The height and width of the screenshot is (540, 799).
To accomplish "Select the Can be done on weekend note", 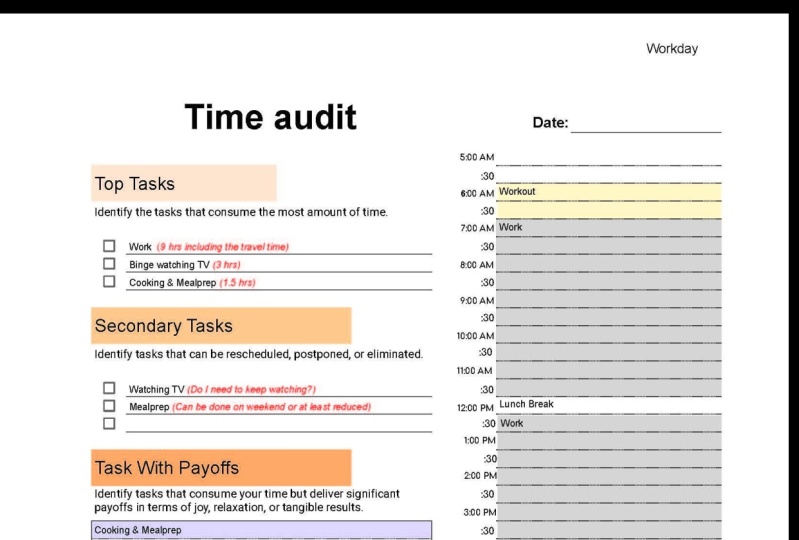I will [x=272, y=407].
